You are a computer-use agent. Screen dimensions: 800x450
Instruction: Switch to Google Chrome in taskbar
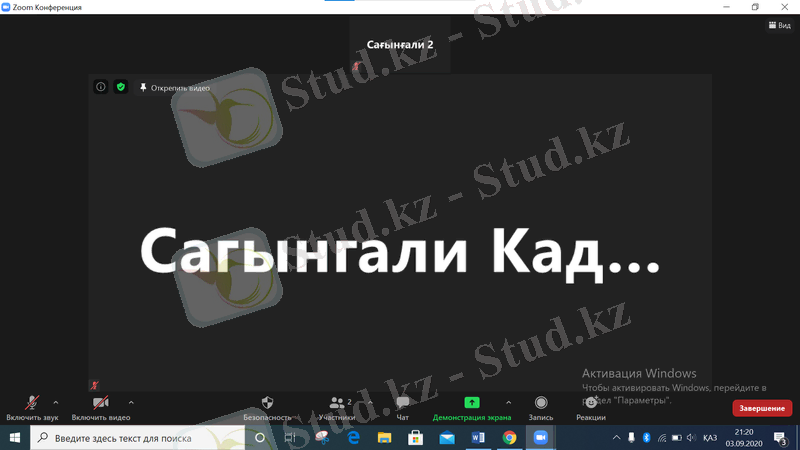click(x=509, y=438)
